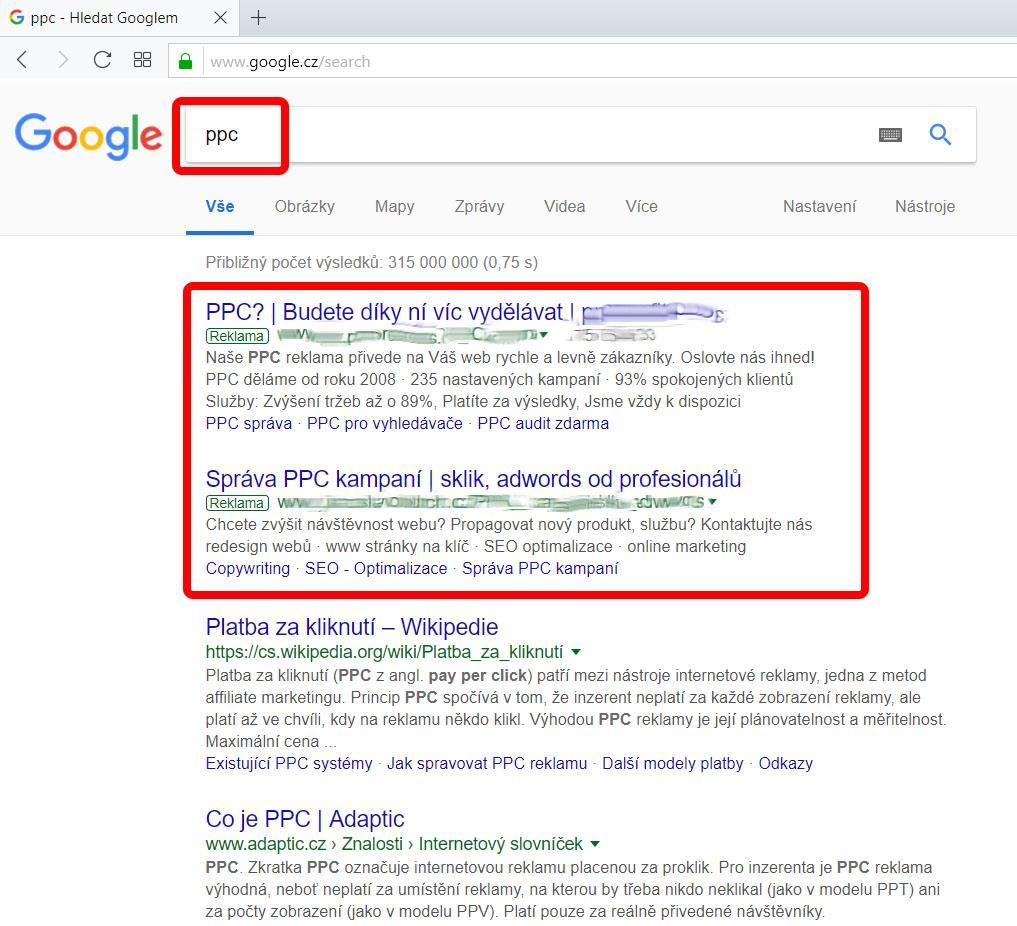The width and height of the screenshot is (1017, 926).
Task: Switch to the Videa tab
Action: (x=564, y=206)
